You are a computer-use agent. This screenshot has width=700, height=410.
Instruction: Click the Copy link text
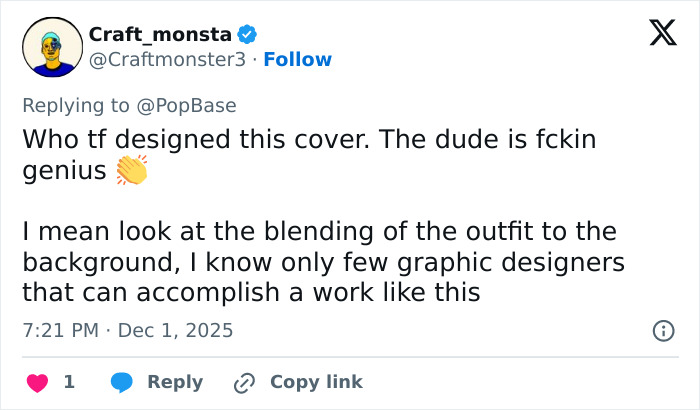(316, 382)
